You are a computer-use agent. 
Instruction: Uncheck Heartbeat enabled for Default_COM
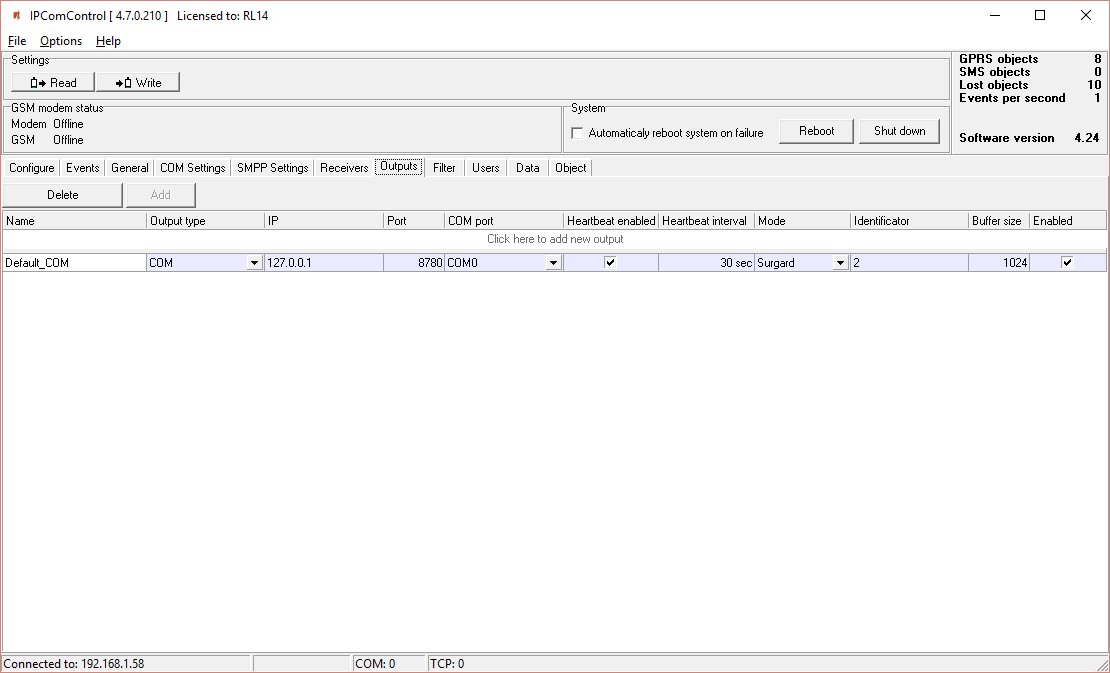(610, 263)
